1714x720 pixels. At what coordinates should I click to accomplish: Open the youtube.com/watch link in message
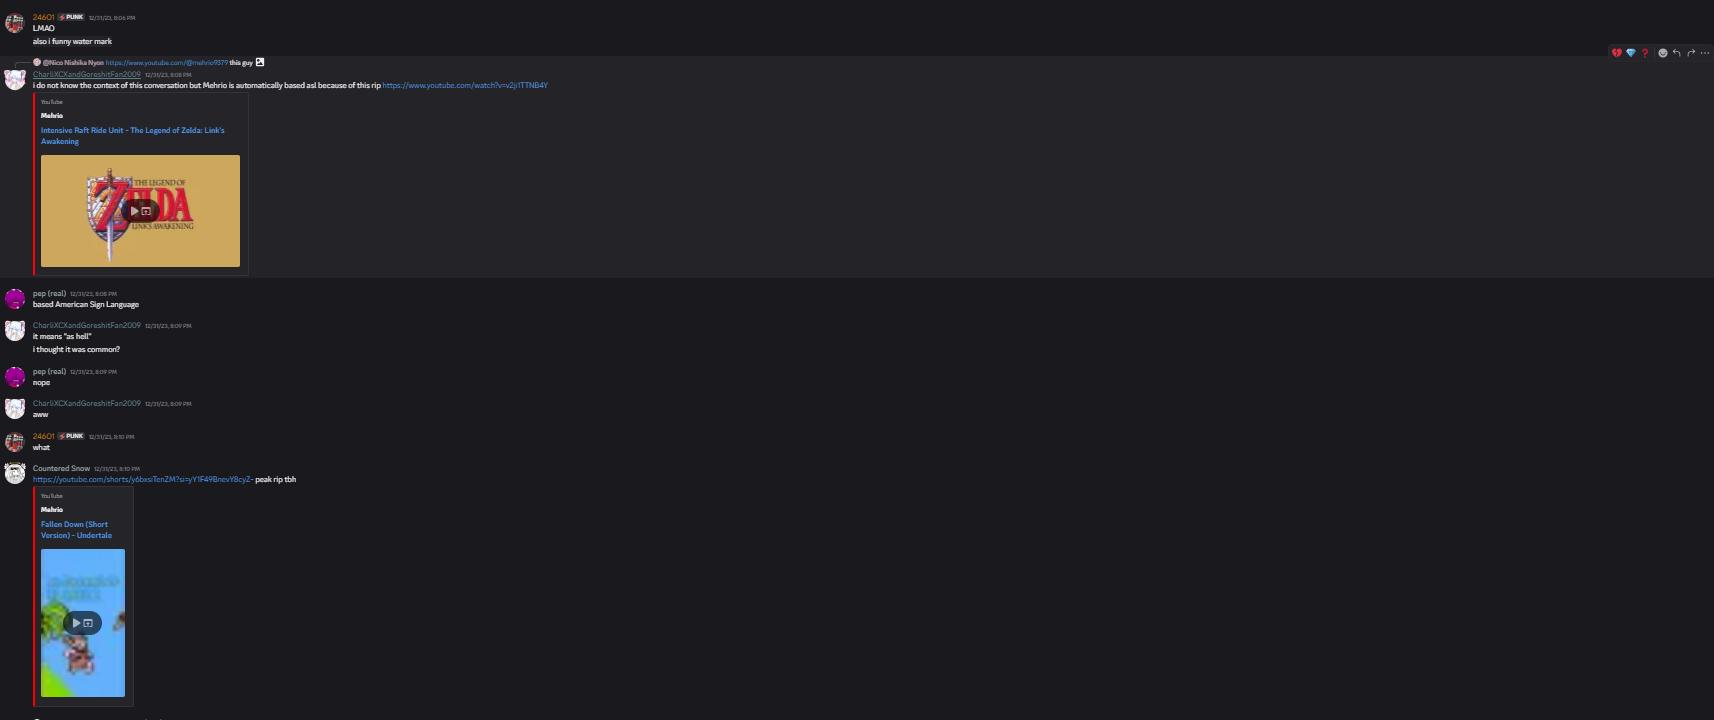tap(465, 85)
